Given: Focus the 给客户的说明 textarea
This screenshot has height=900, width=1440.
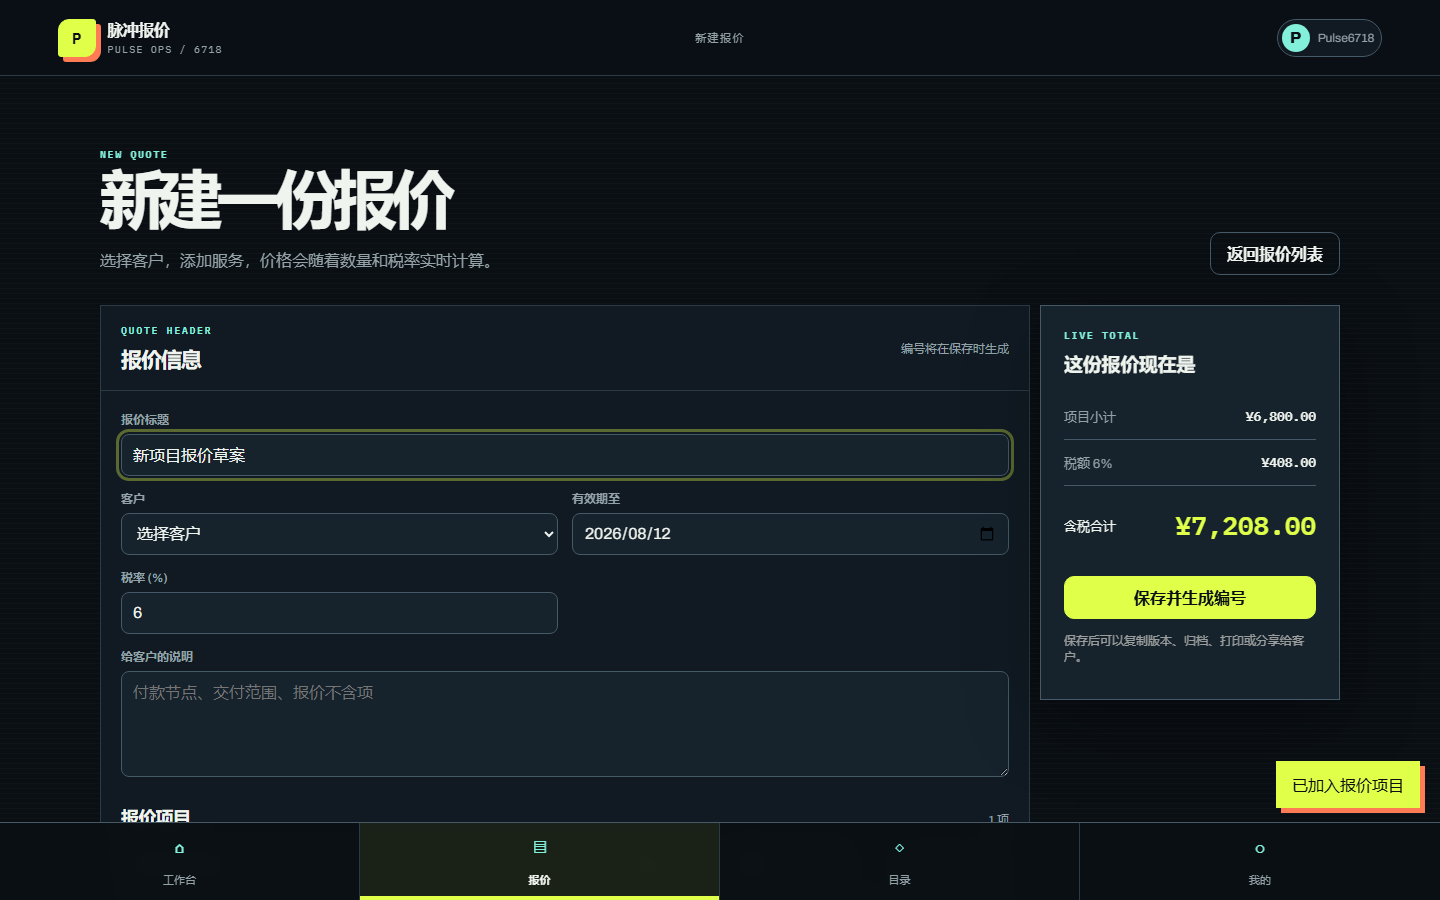Looking at the screenshot, I should [565, 724].
